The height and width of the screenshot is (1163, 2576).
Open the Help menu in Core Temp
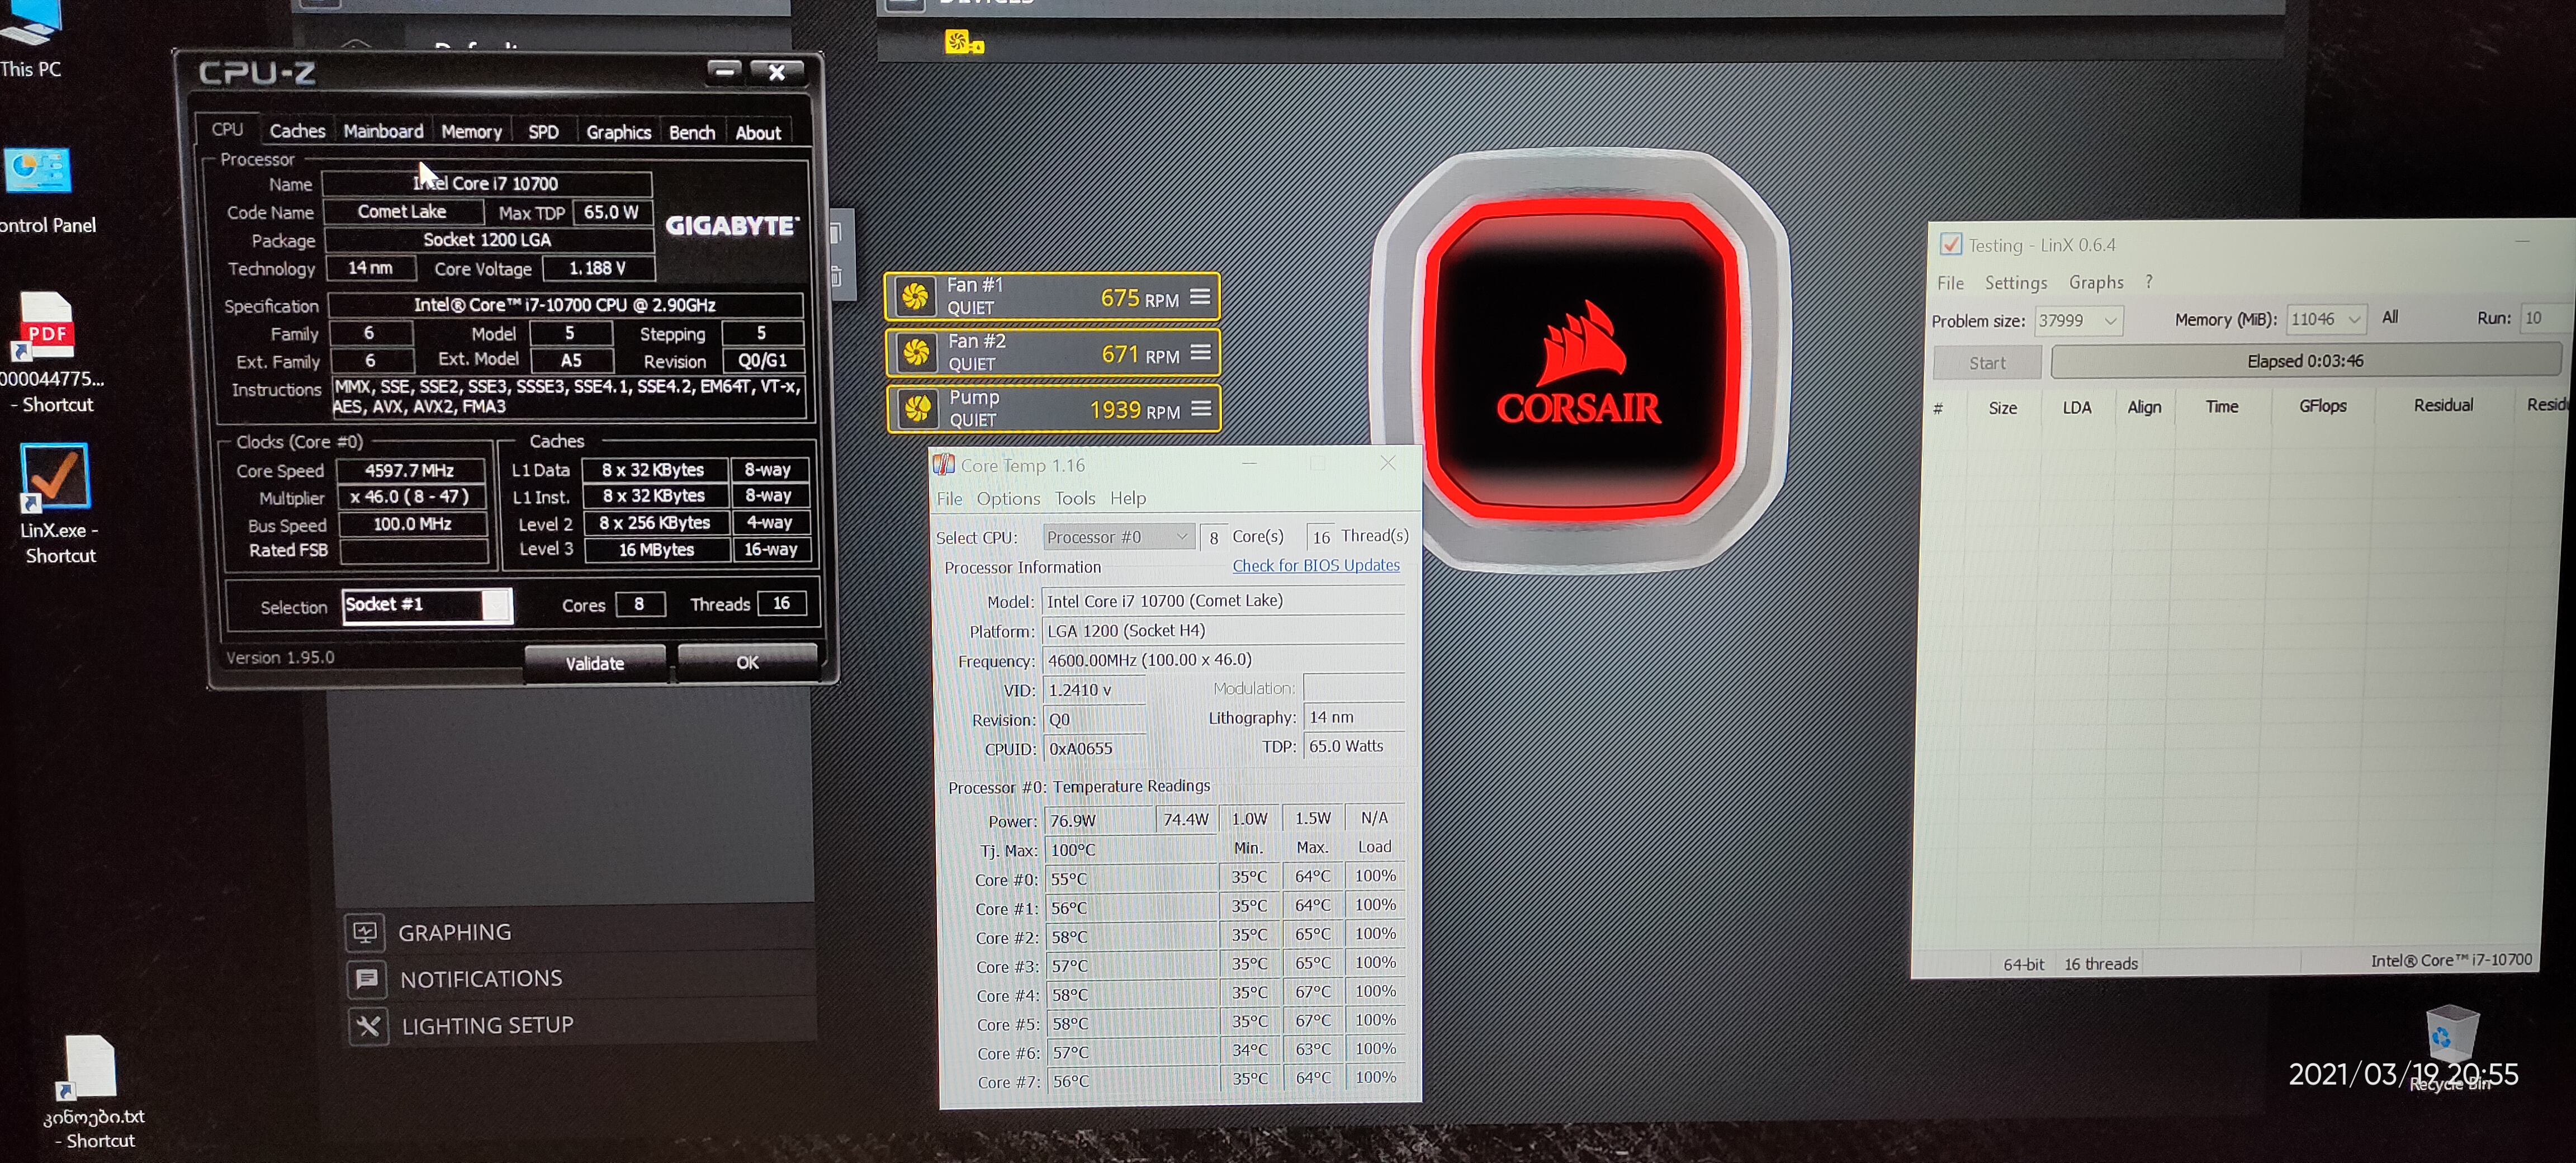click(x=1128, y=498)
